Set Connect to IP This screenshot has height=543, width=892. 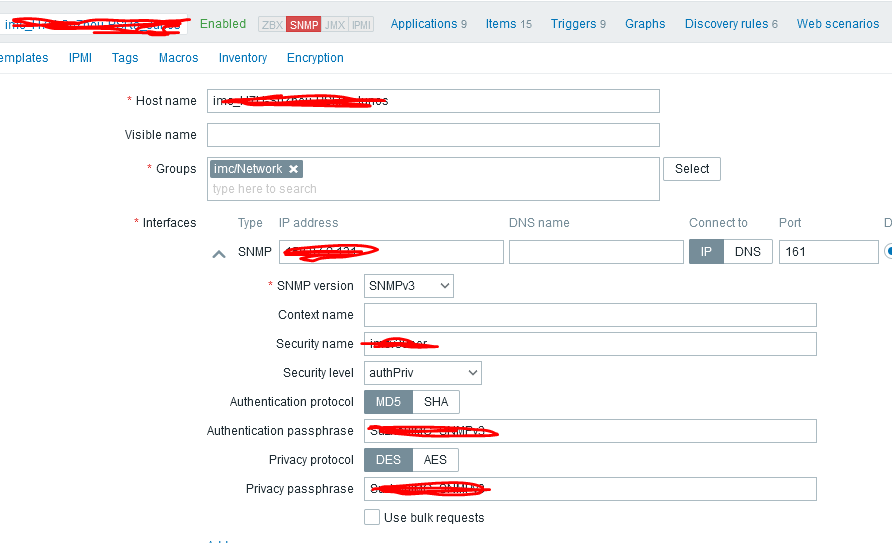tap(706, 252)
